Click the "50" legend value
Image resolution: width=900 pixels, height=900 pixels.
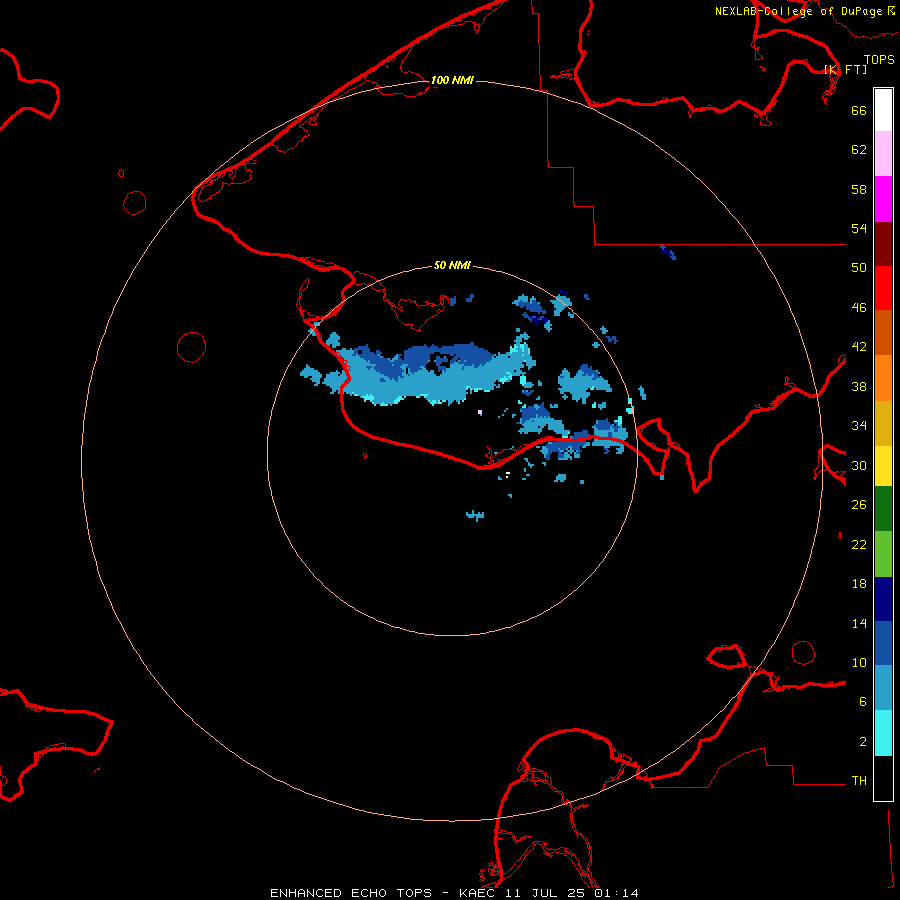(x=859, y=268)
